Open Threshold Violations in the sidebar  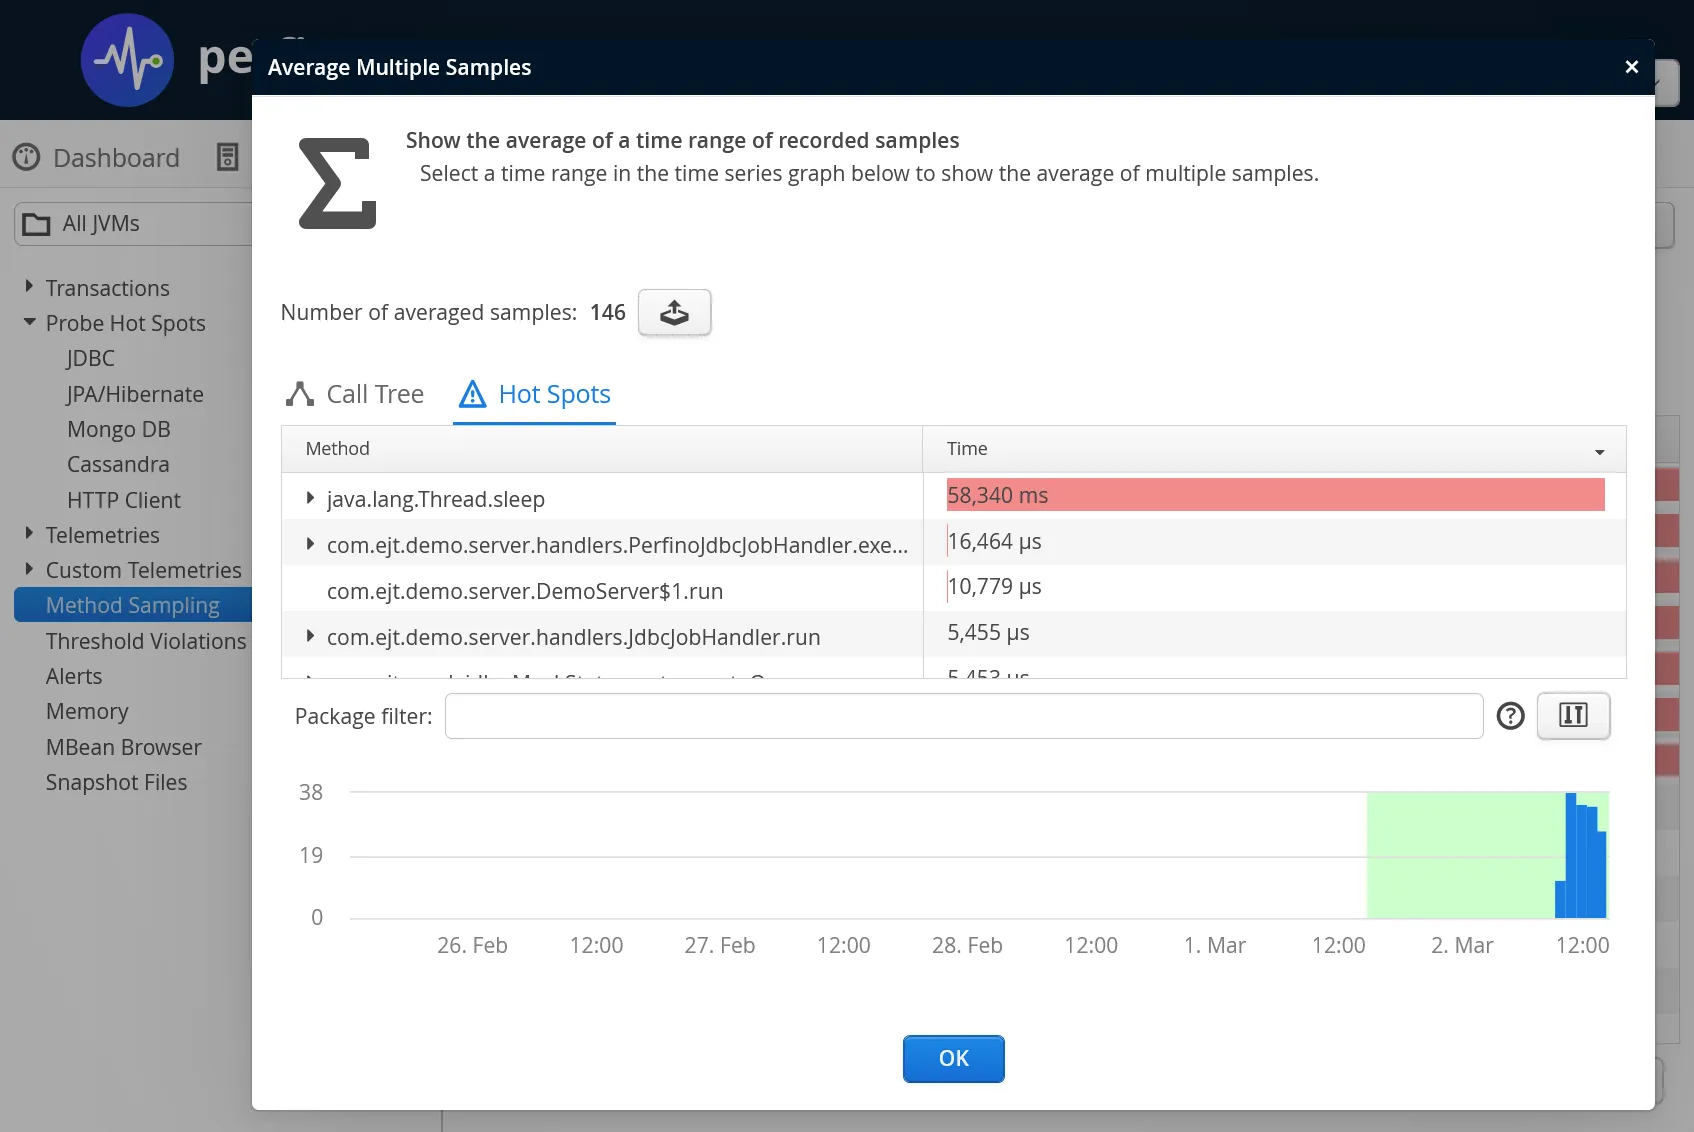[x=146, y=641]
